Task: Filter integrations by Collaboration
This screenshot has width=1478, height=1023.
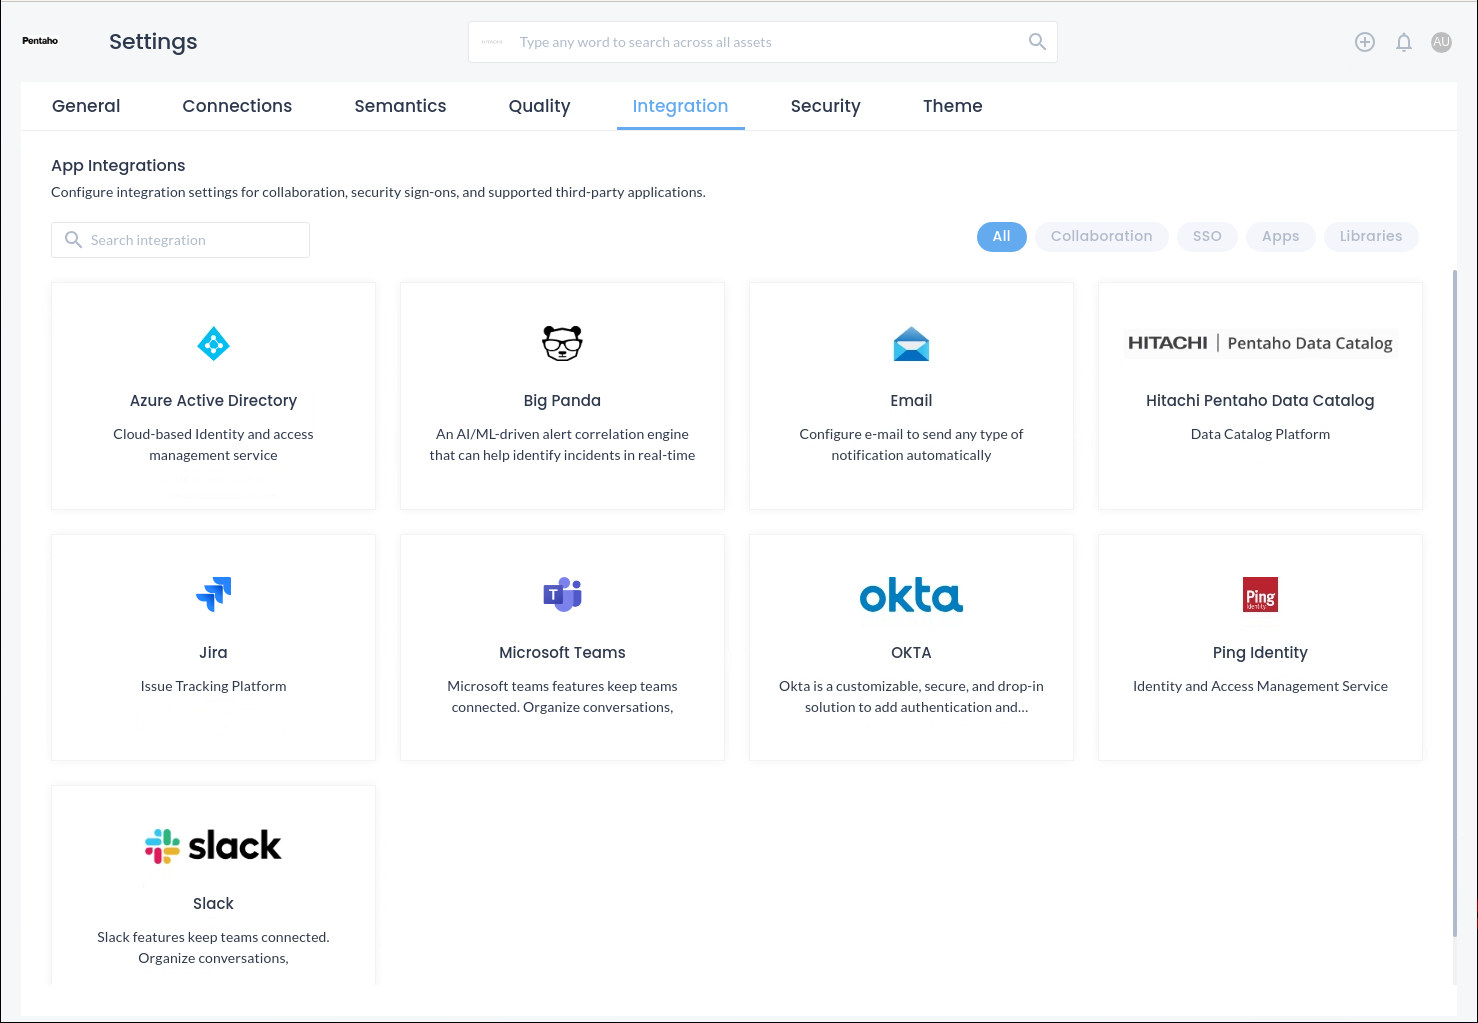Action: click(x=1101, y=237)
